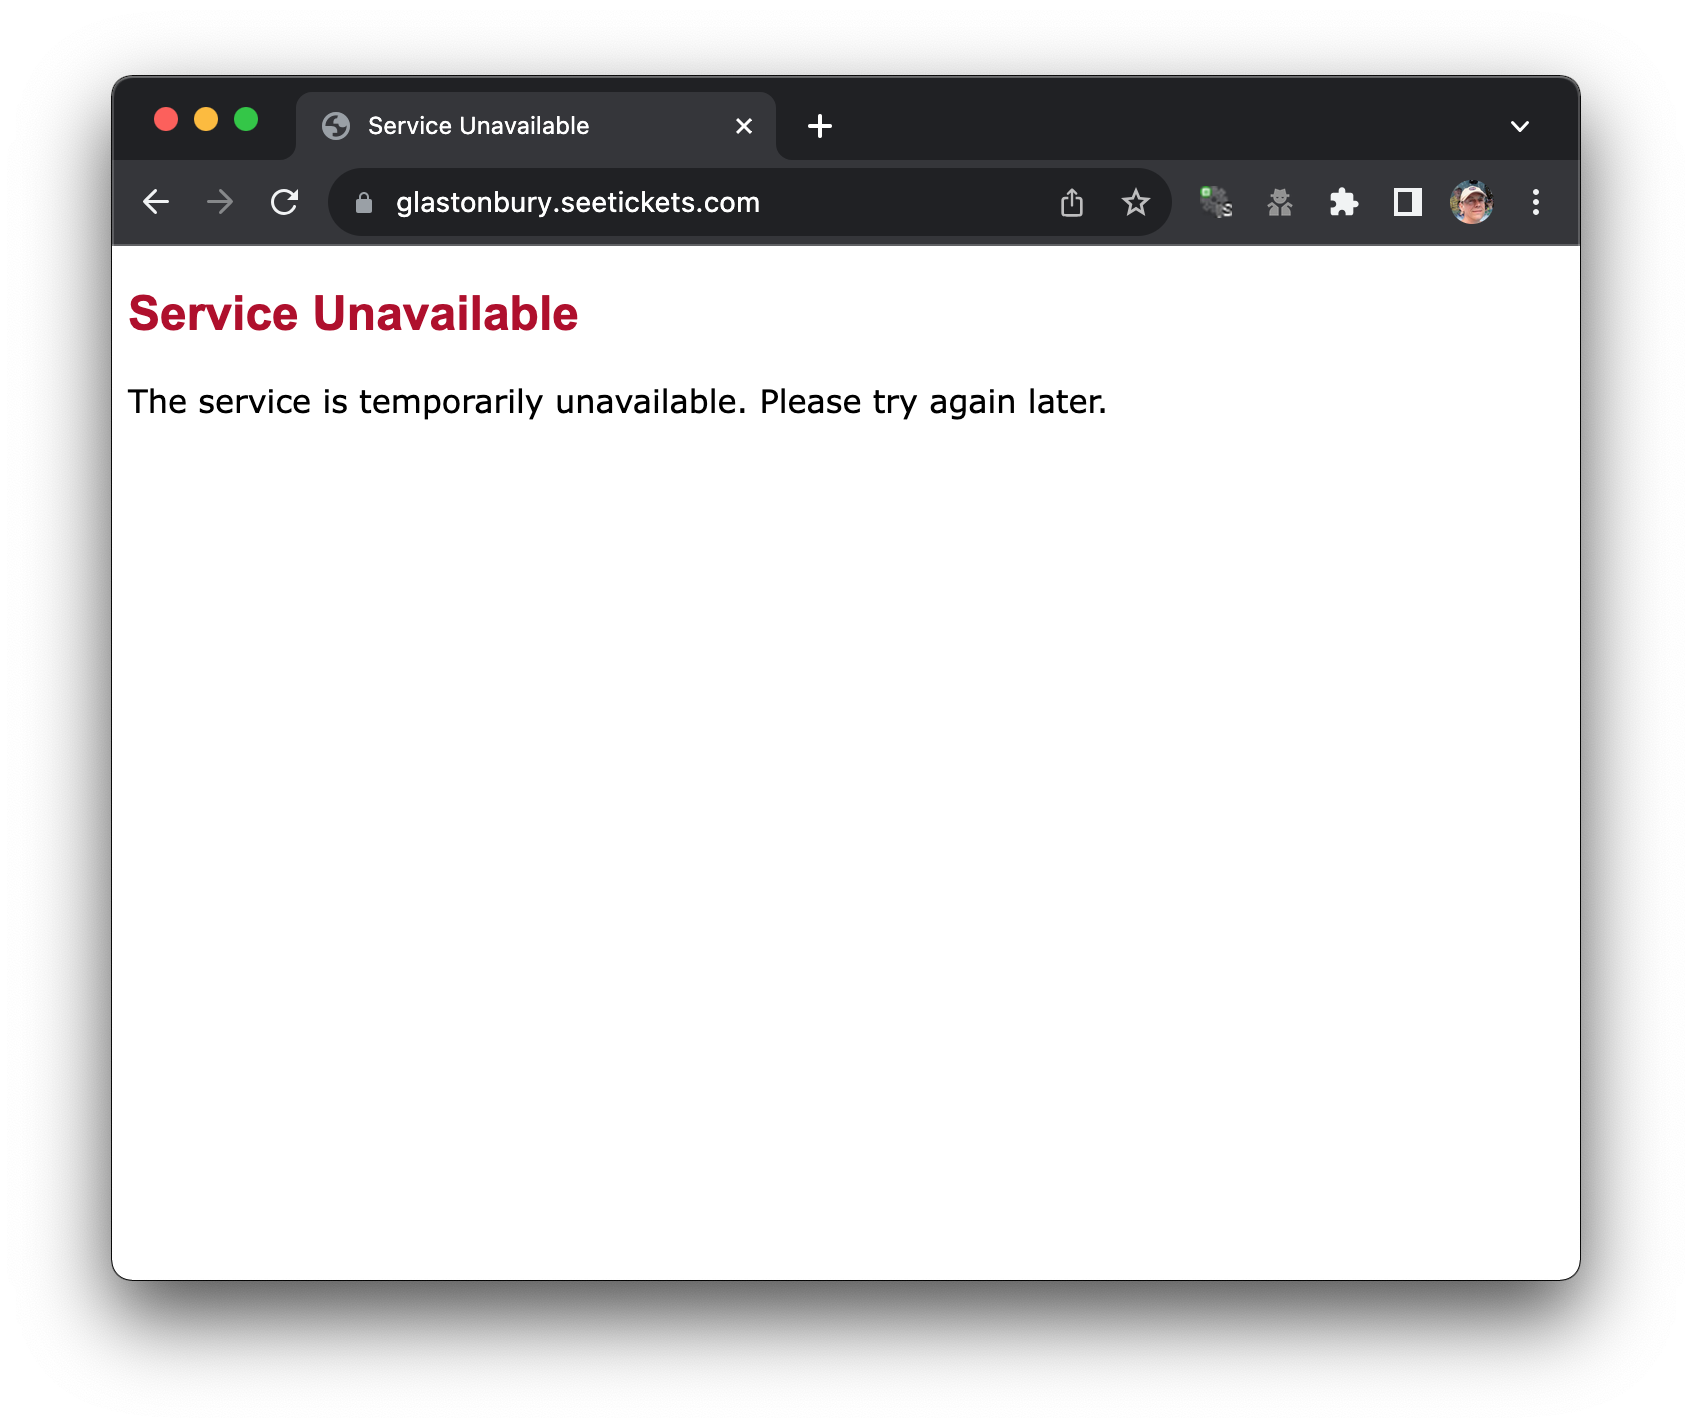Select the Service Unavailable tab
Viewport: 1692px width, 1428px height.
click(x=536, y=126)
